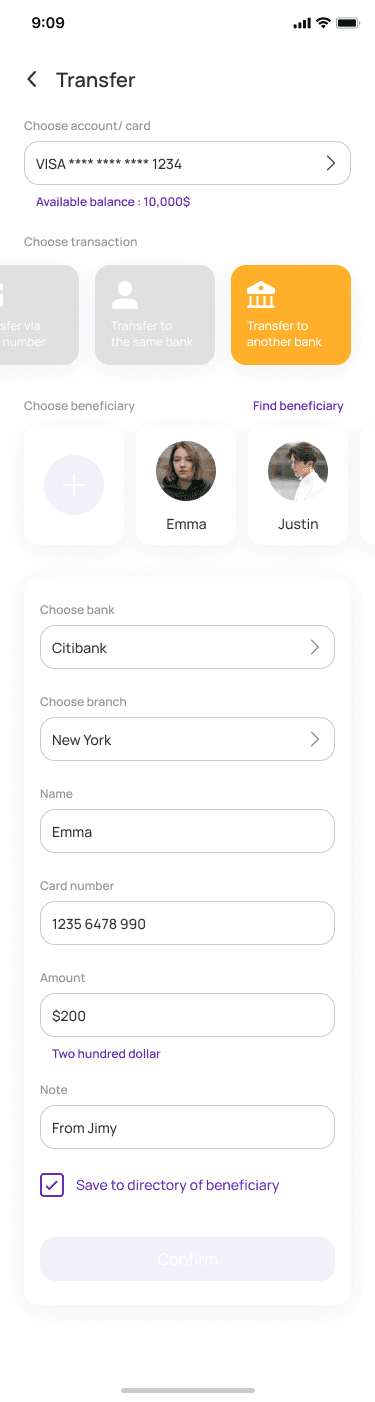Select the bank building icon tile
This screenshot has height=1402, width=375.
(x=261, y=295)
